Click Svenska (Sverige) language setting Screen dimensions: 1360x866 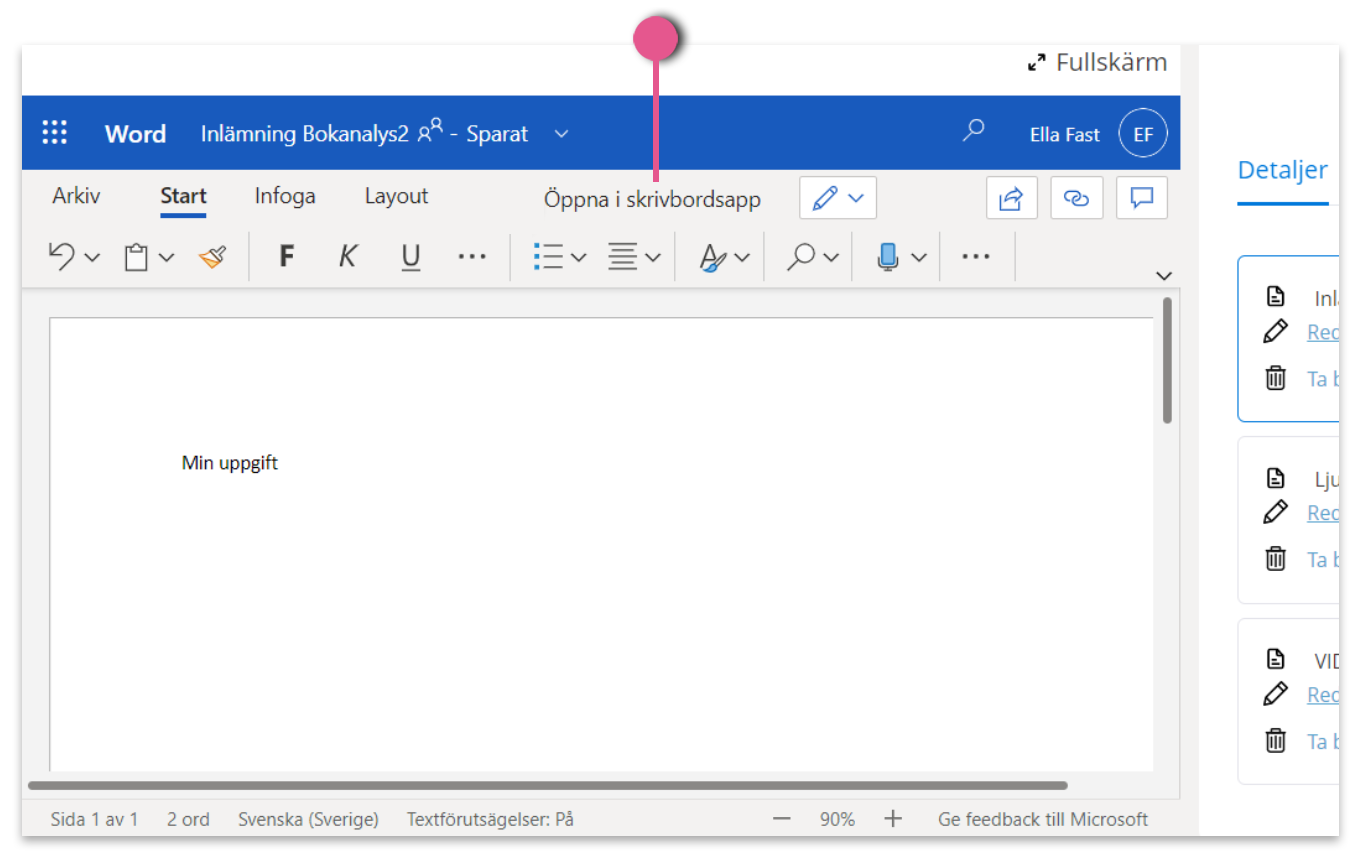tap(308, 819)
